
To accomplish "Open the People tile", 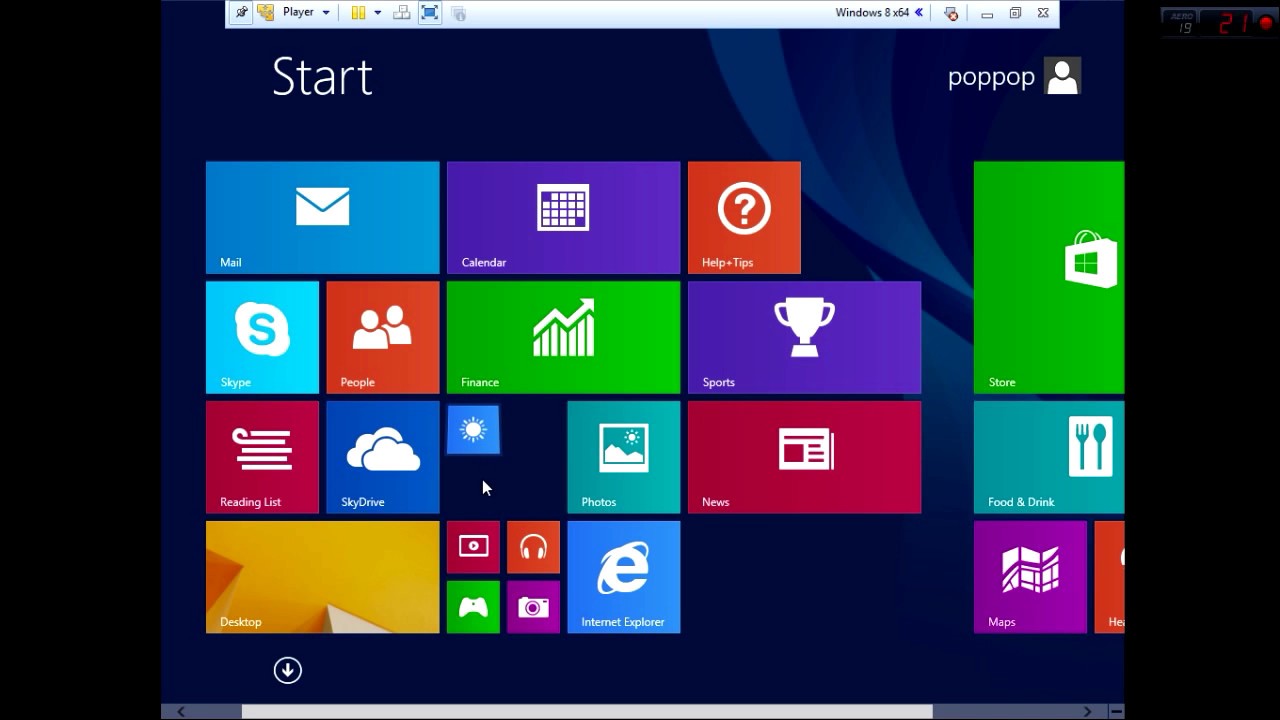I will click(382, 337).
